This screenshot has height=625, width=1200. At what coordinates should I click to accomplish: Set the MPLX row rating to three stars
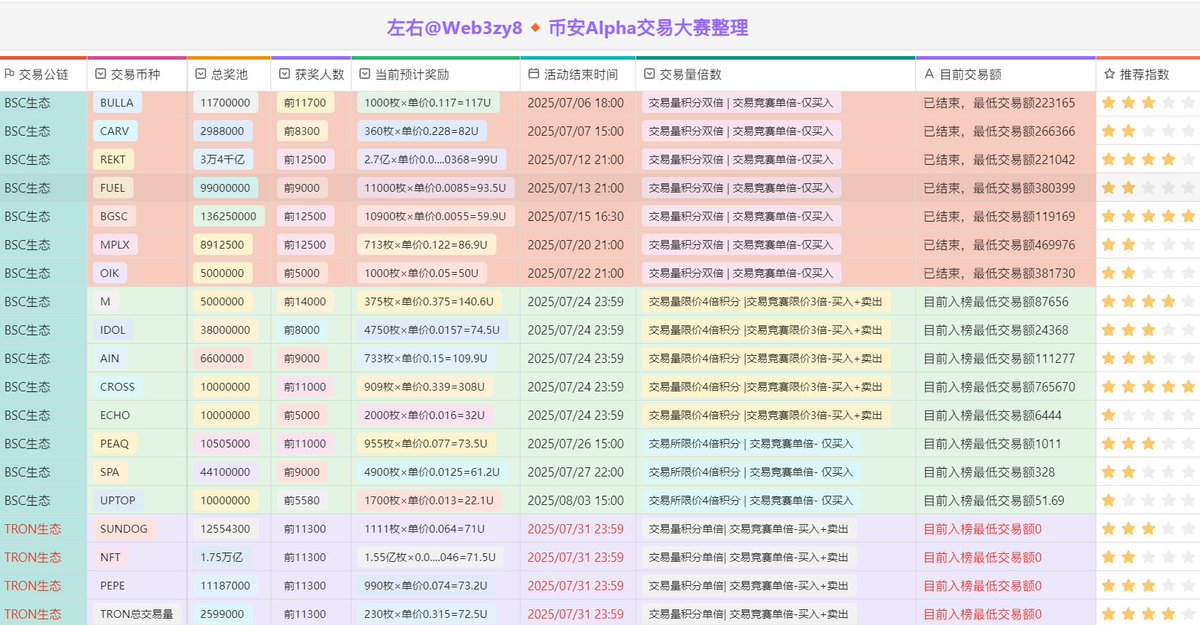point(1148,244)
